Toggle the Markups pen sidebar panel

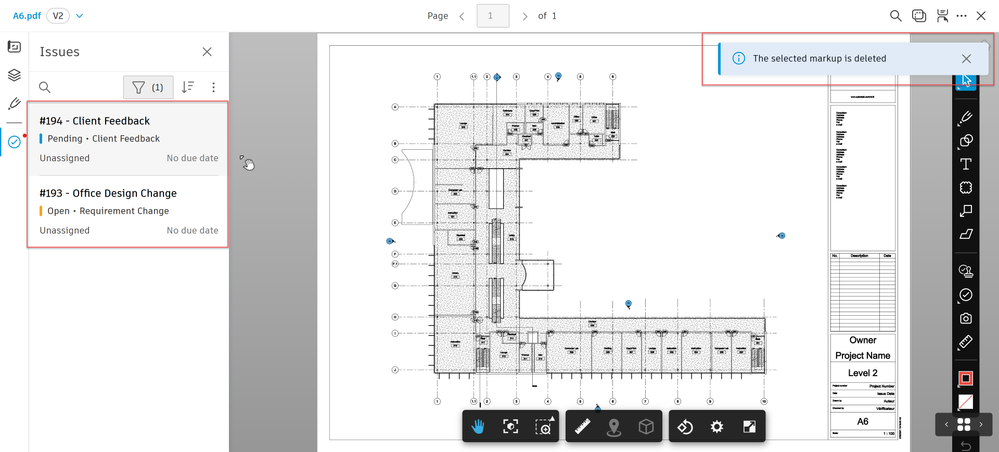click(14, 103)
